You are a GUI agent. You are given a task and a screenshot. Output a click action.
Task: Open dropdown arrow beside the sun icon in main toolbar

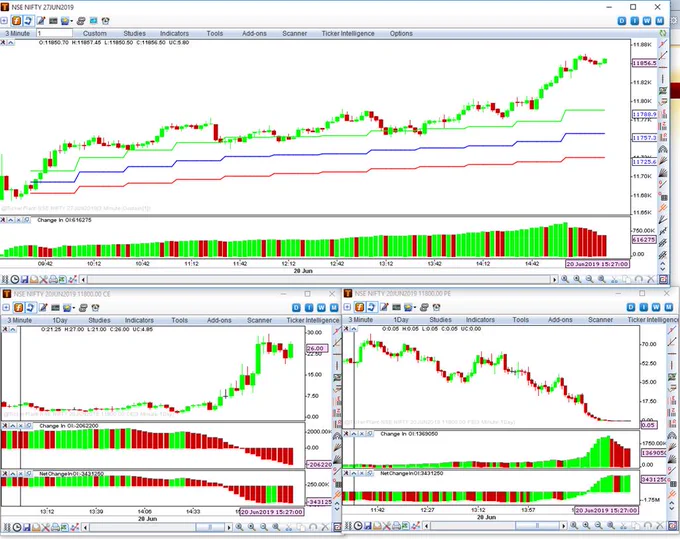pos(71,21)
